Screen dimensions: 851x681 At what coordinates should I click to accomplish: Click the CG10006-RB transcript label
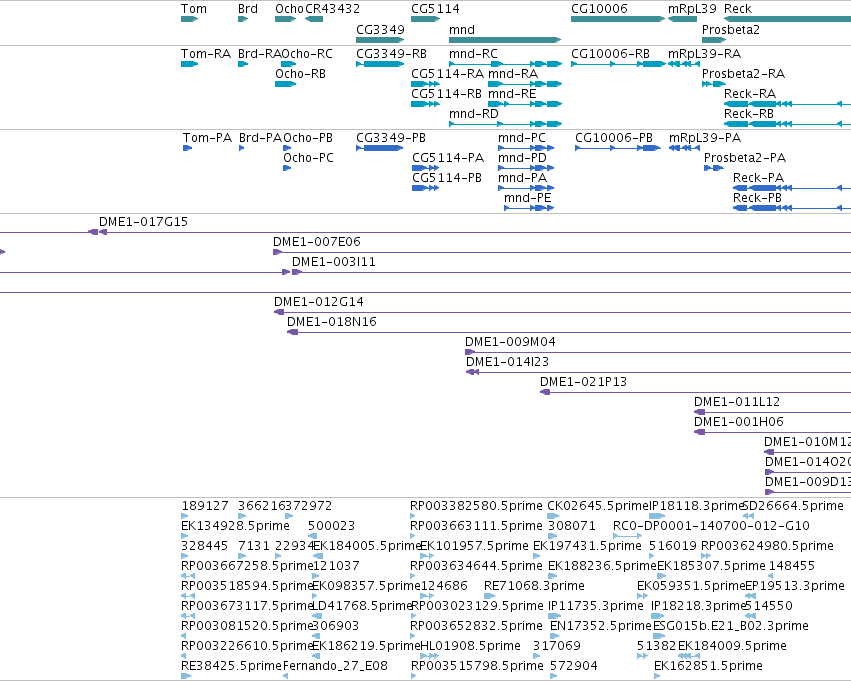pyautogui.click(x=610, y=54)
